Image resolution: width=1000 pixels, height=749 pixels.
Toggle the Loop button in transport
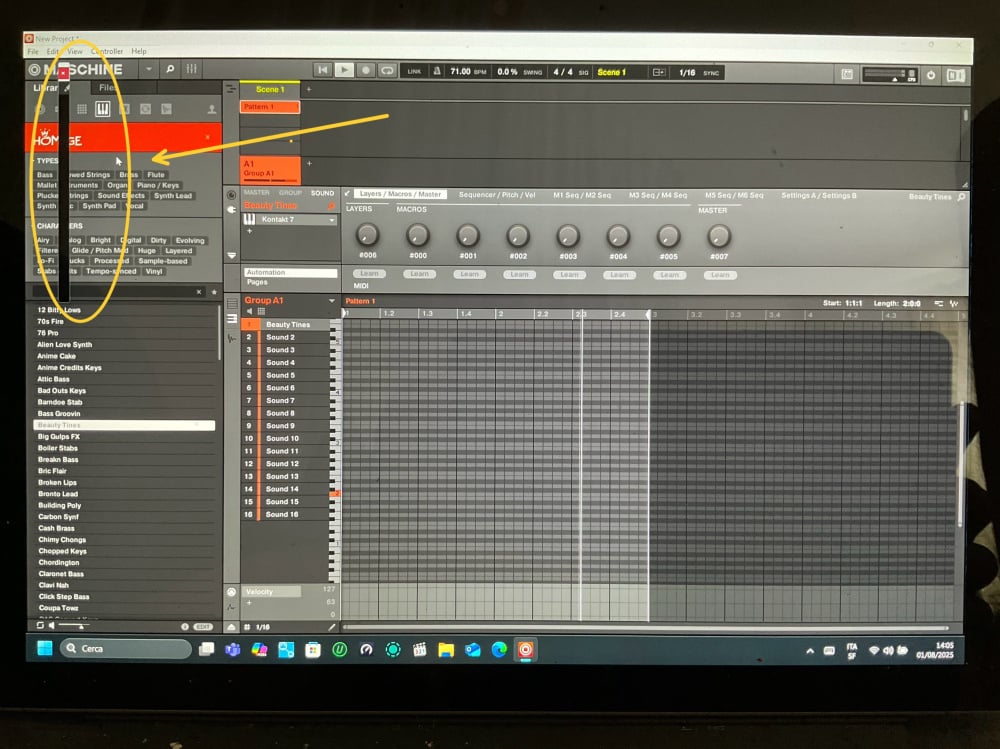tap(387, 70)
